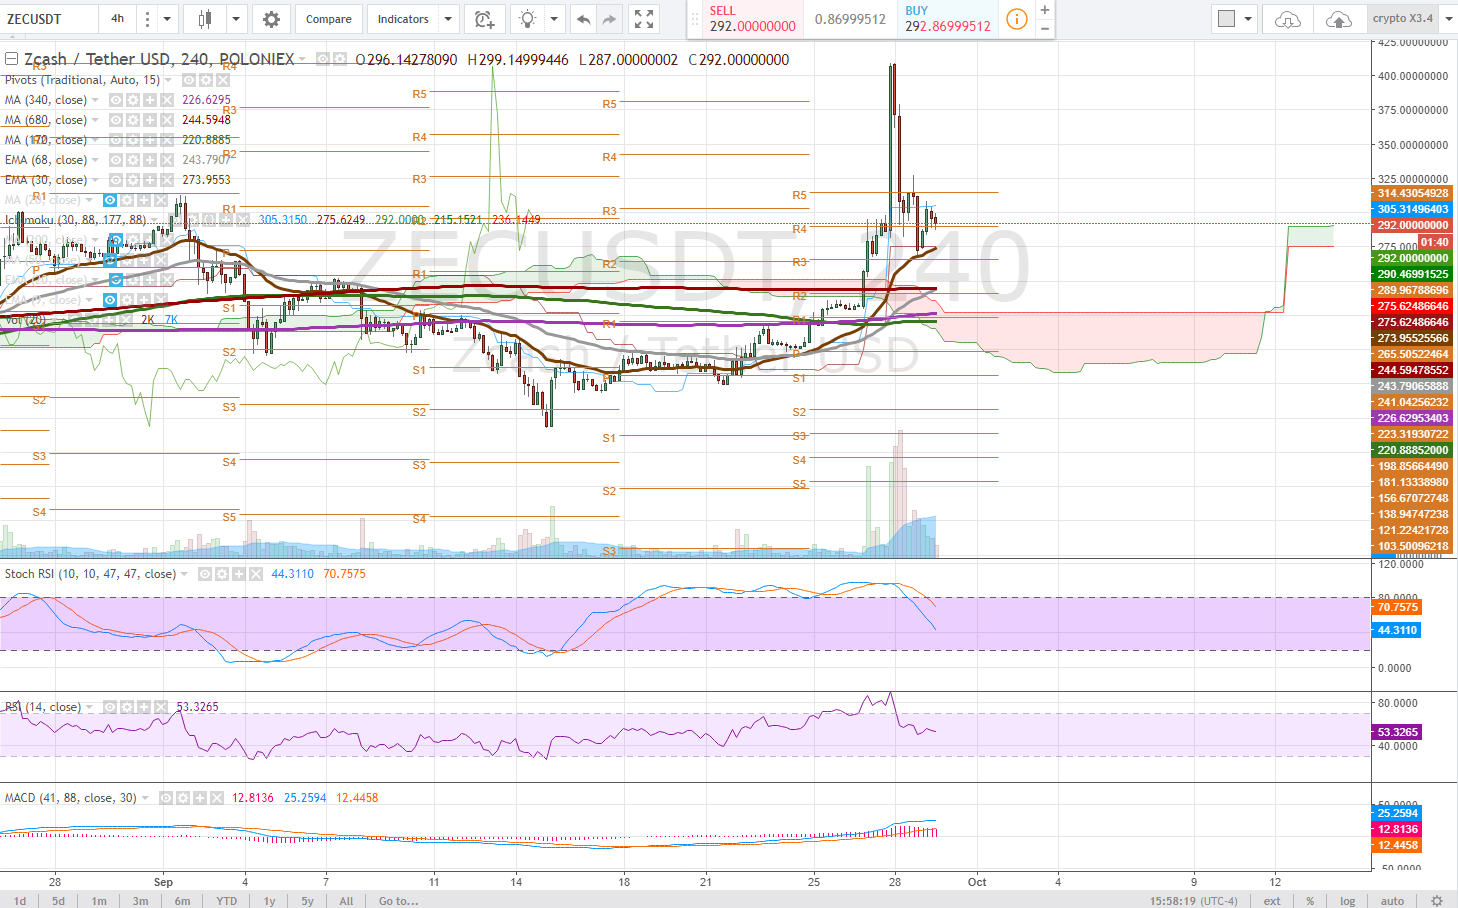This screenshot has height=908, width=1458.
Task: Remove MA (340, close) indicator
Action: tap(167, 100)
